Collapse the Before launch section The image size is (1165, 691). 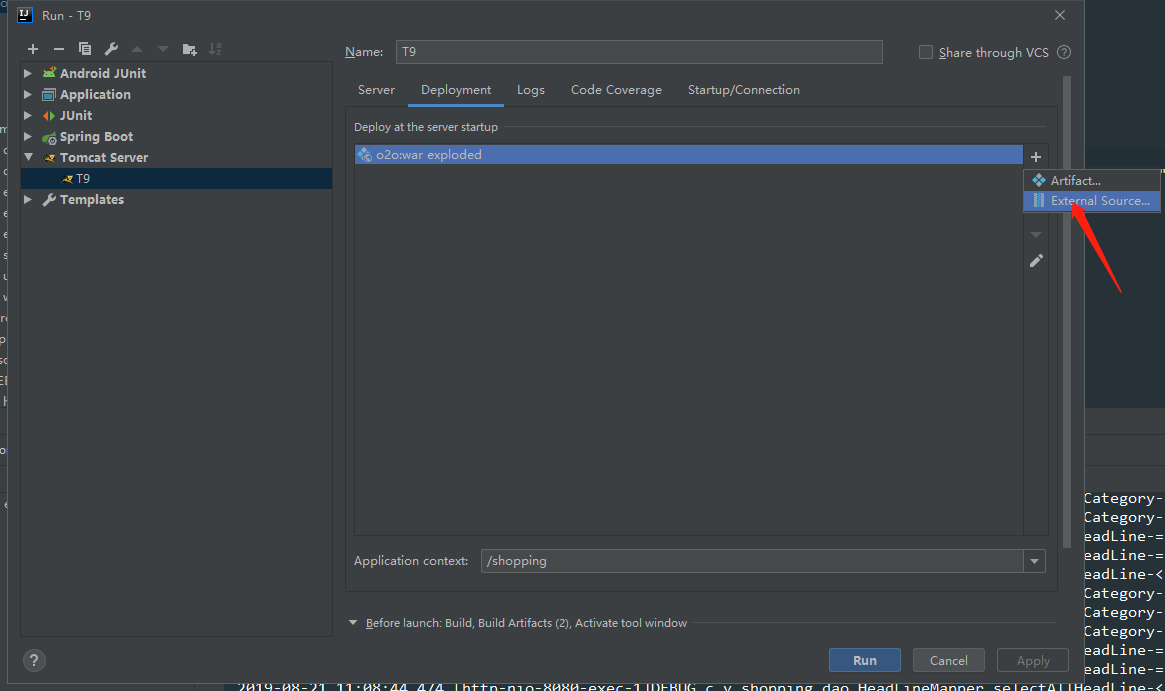pos(353,623)
